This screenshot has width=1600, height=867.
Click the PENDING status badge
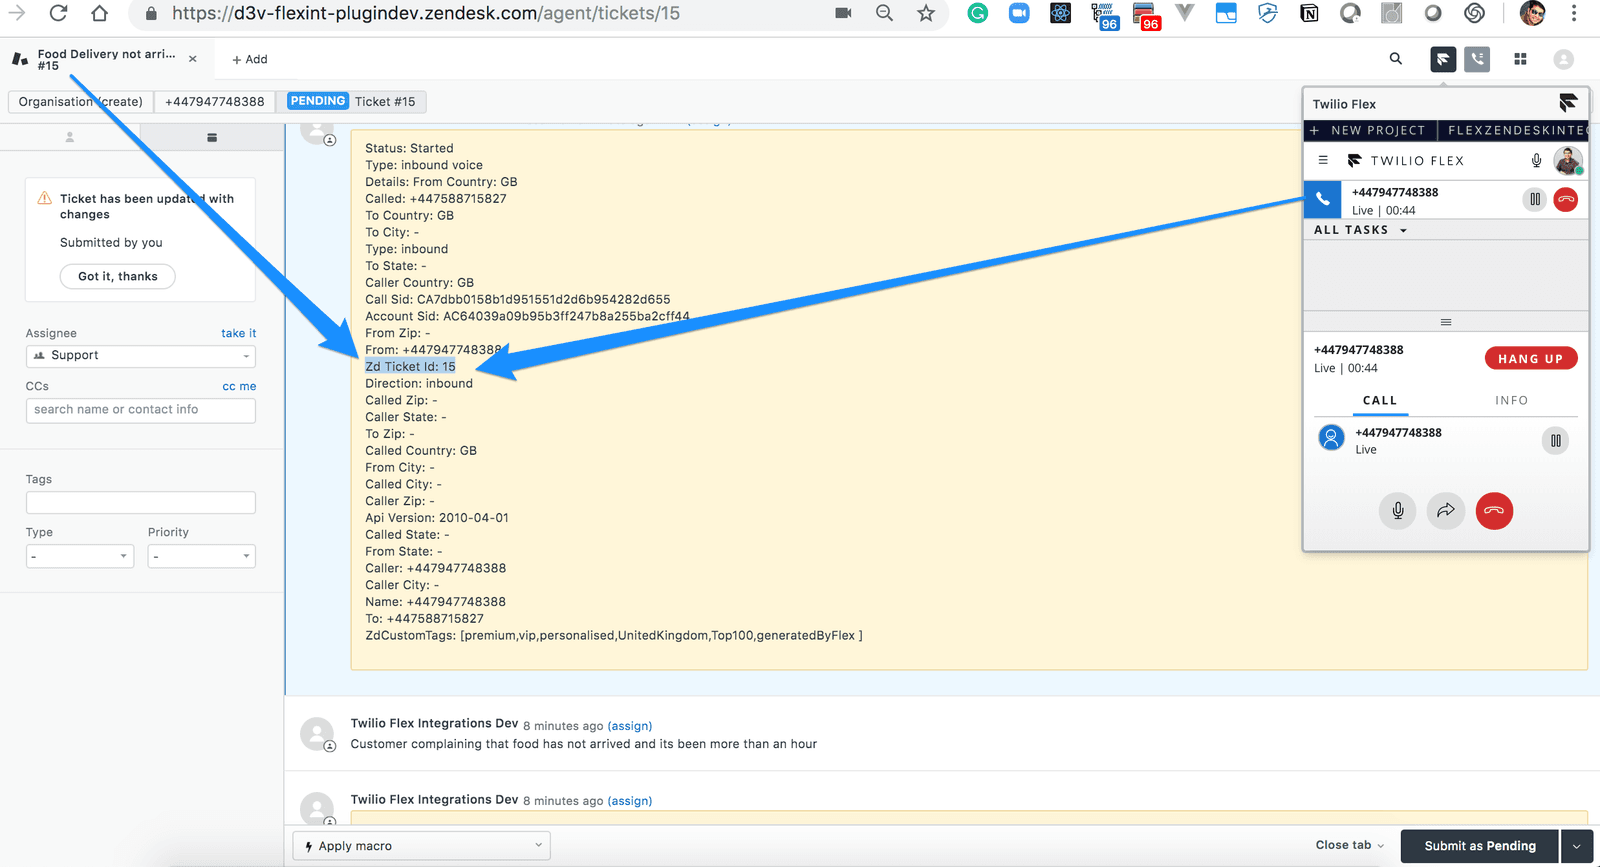pyautogui.click(x=318, y=101)
